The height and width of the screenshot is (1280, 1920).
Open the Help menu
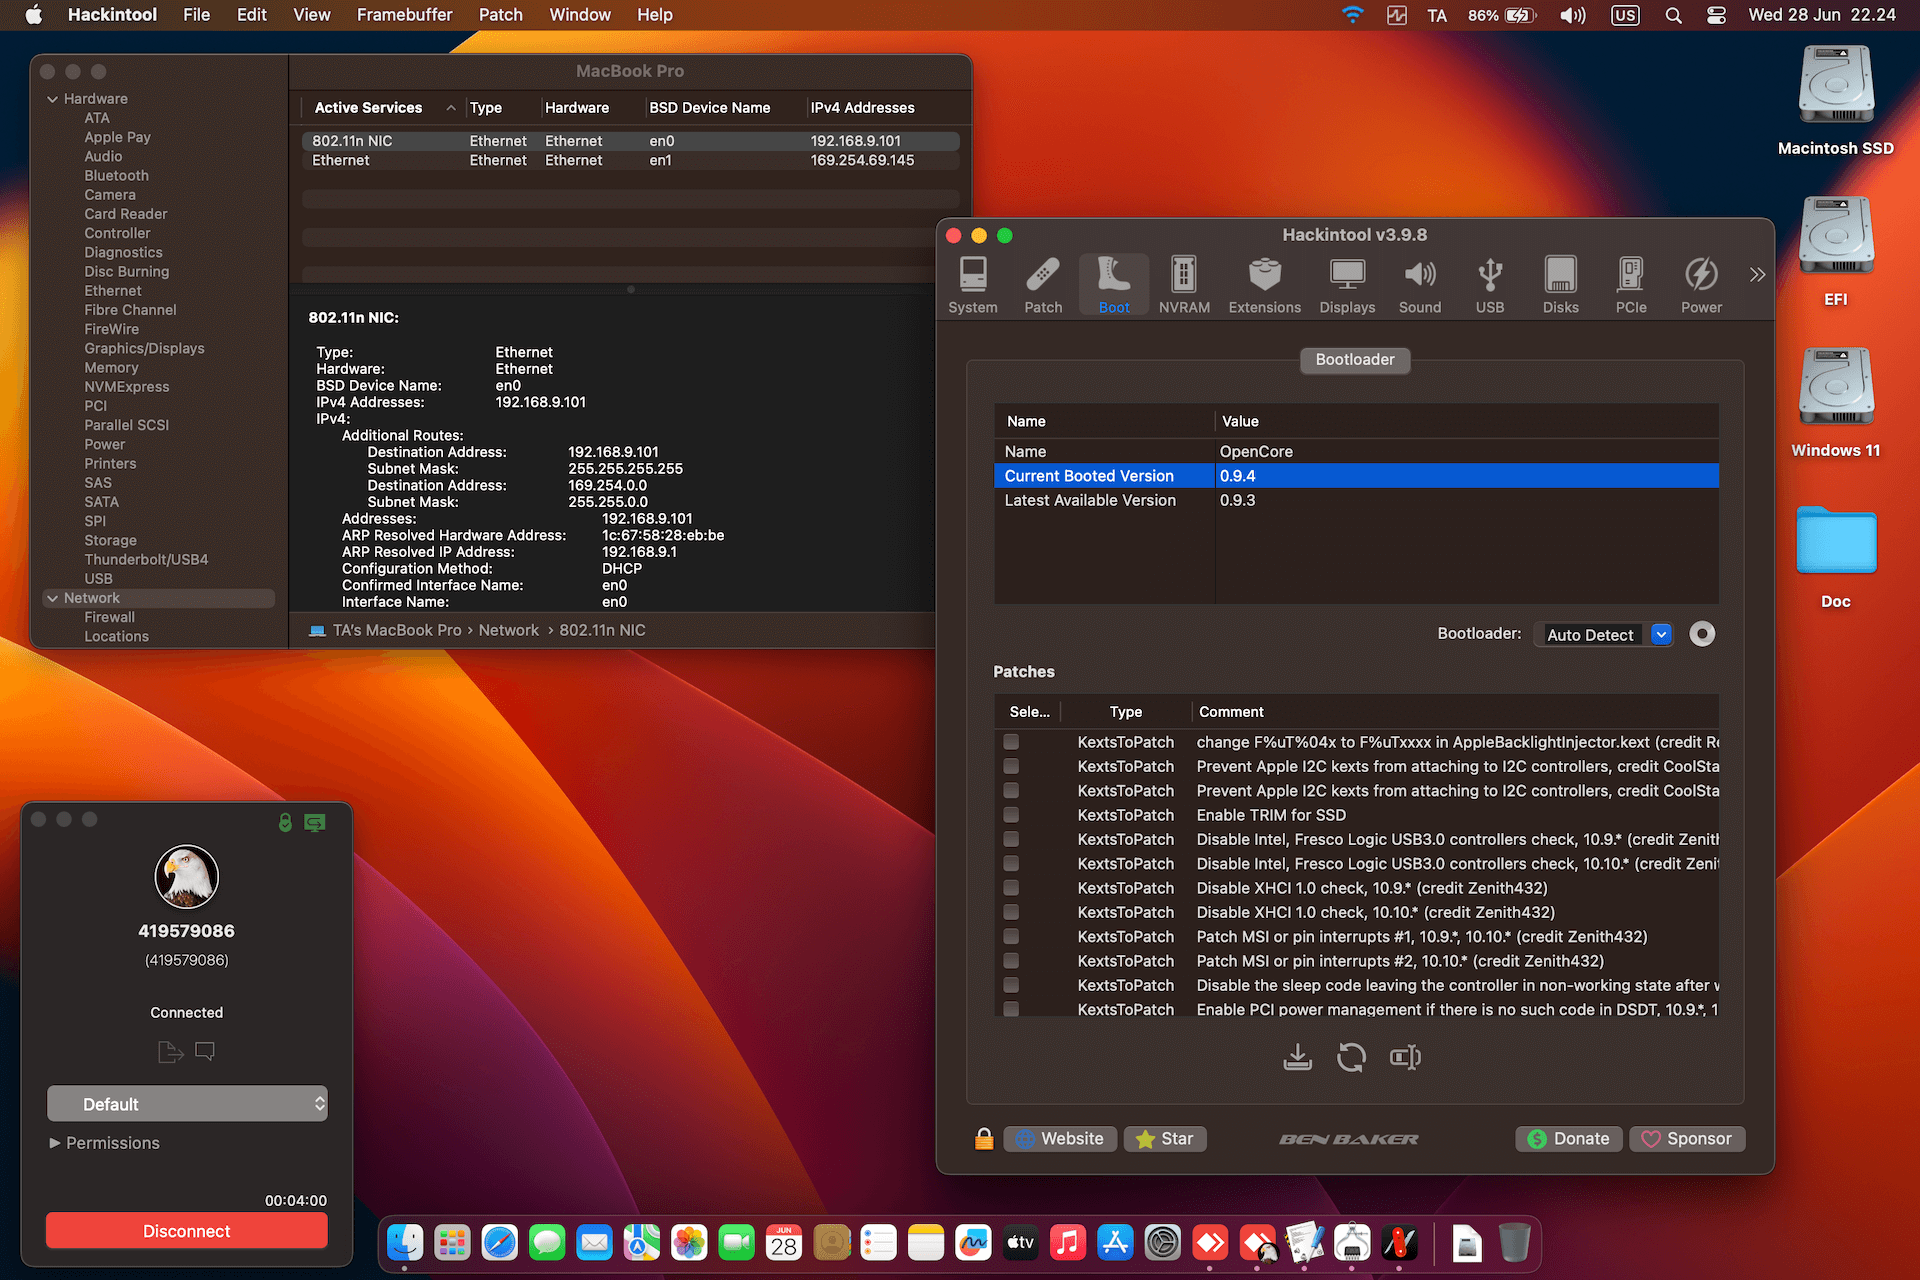tap(655, 15)
